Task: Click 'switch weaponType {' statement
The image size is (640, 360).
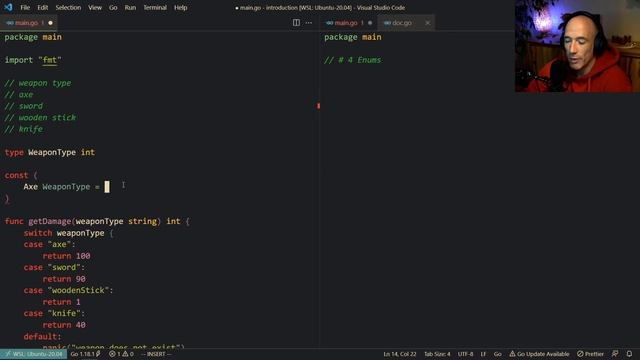Action: [x=68, y=233]
